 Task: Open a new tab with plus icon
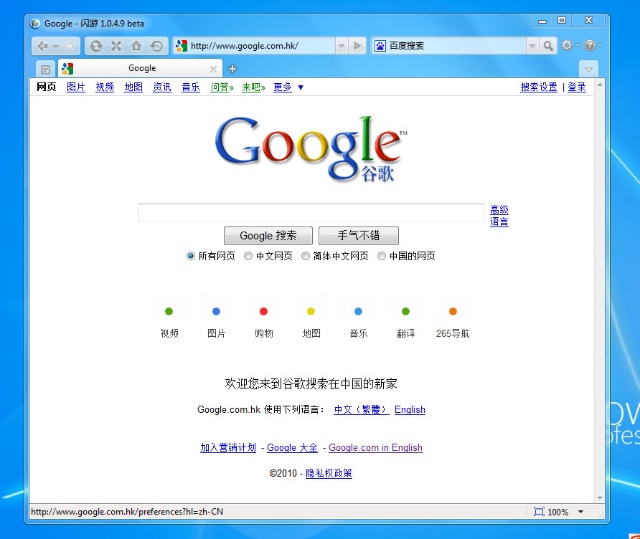tap(232, 69)
